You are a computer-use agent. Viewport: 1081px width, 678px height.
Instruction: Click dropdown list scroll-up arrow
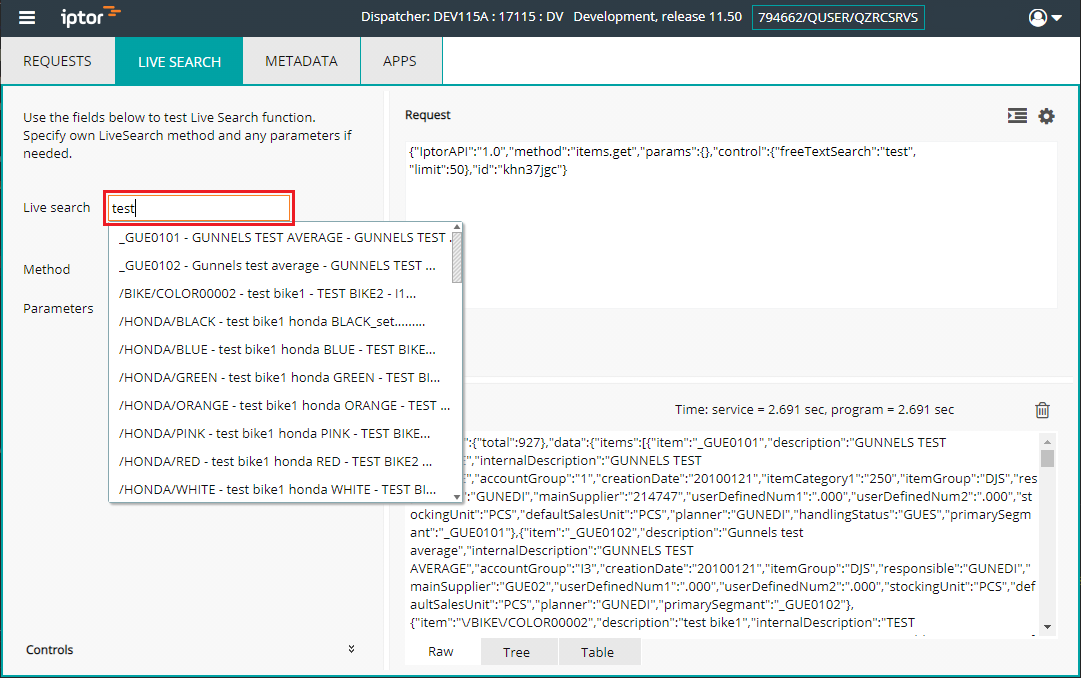(x=456, y=227)
